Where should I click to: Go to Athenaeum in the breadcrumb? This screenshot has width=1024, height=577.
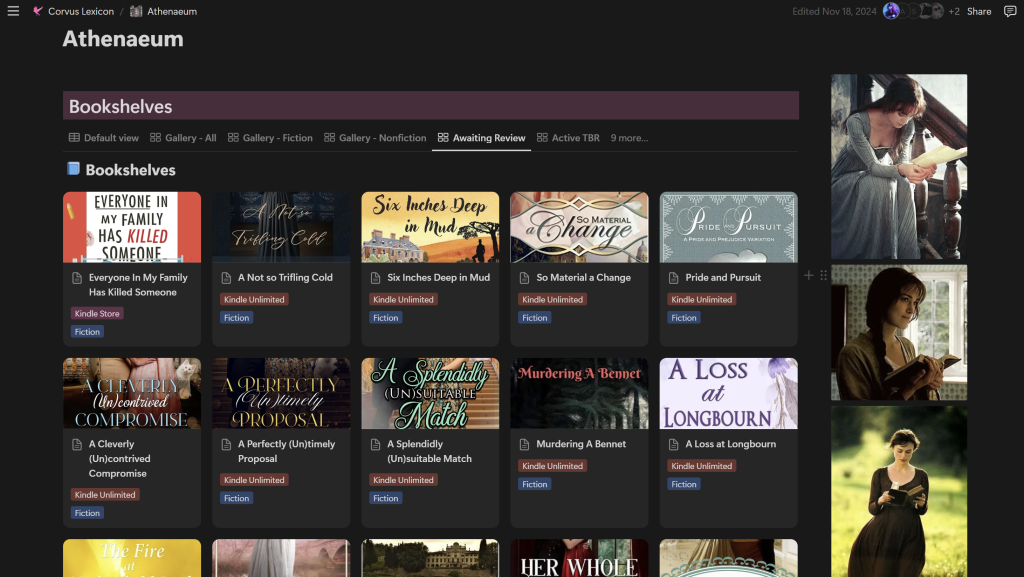tap(171, 11)
